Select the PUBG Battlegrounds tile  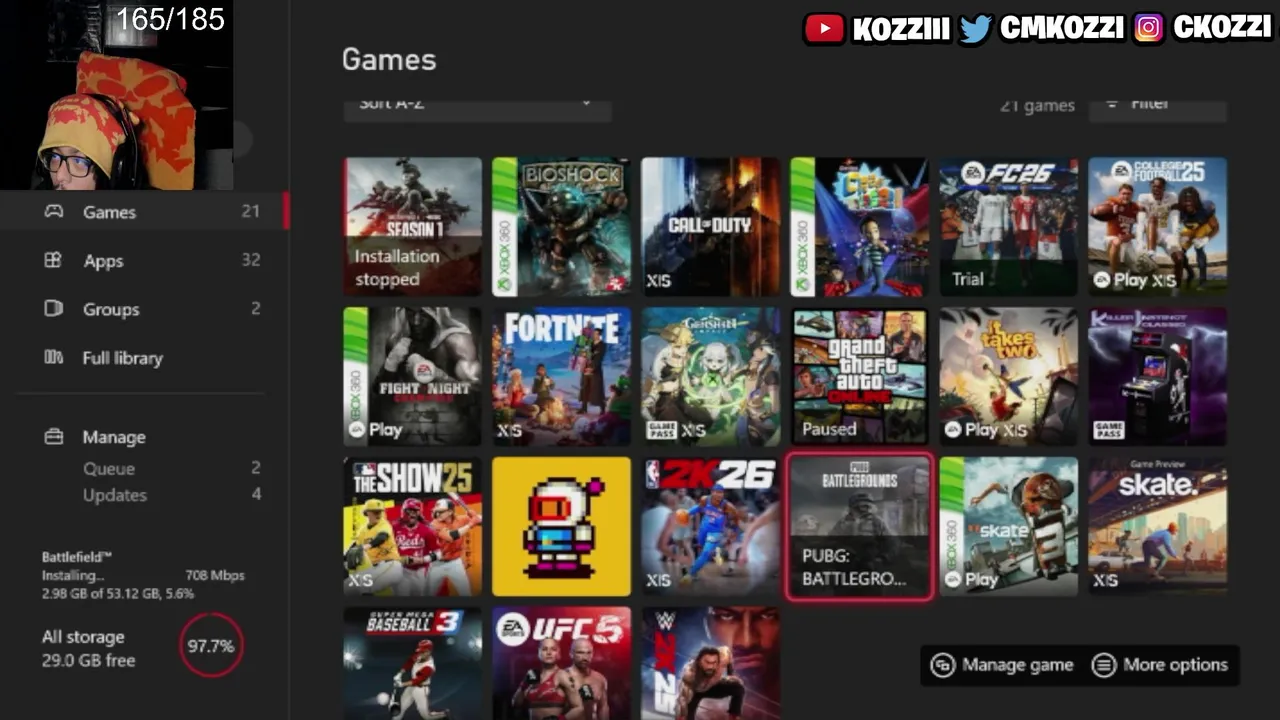click(x=860, y=527)
